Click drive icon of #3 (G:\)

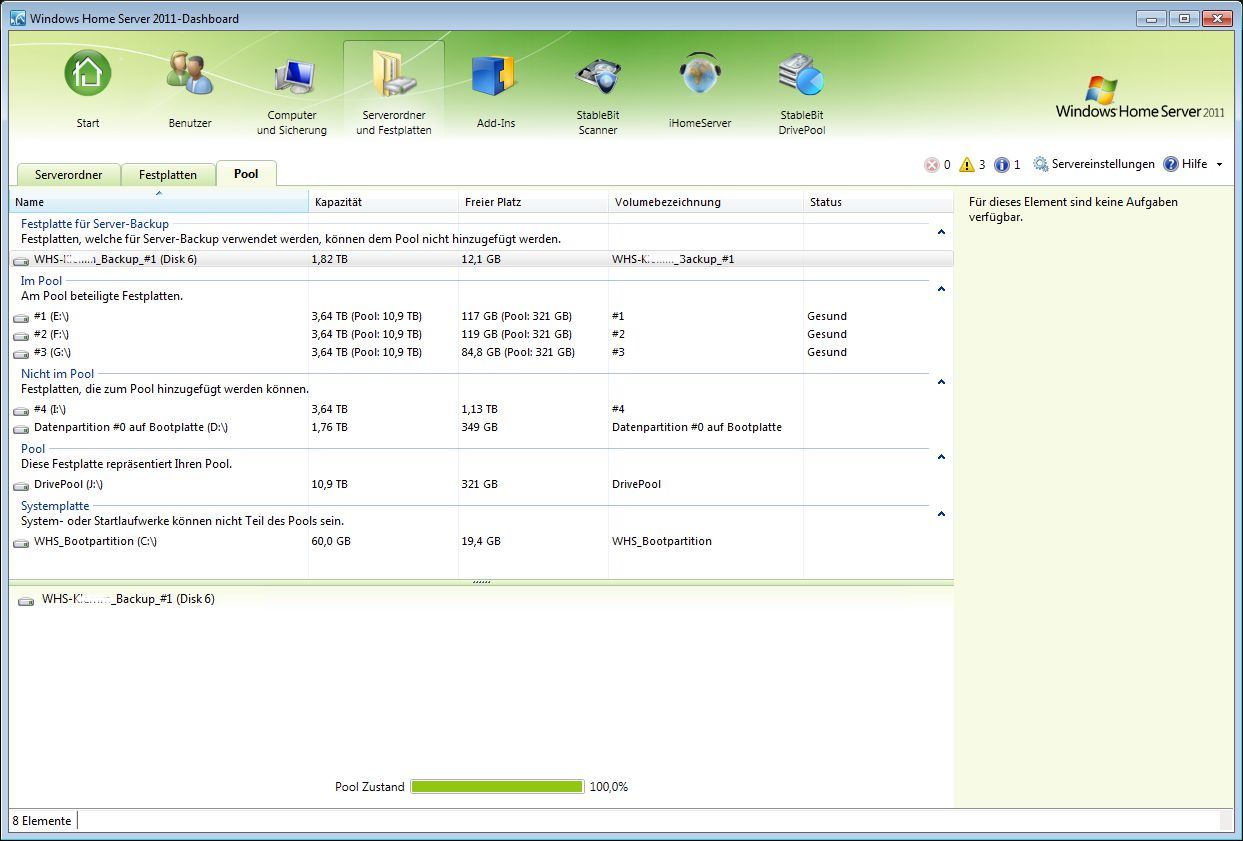point(21,354)
